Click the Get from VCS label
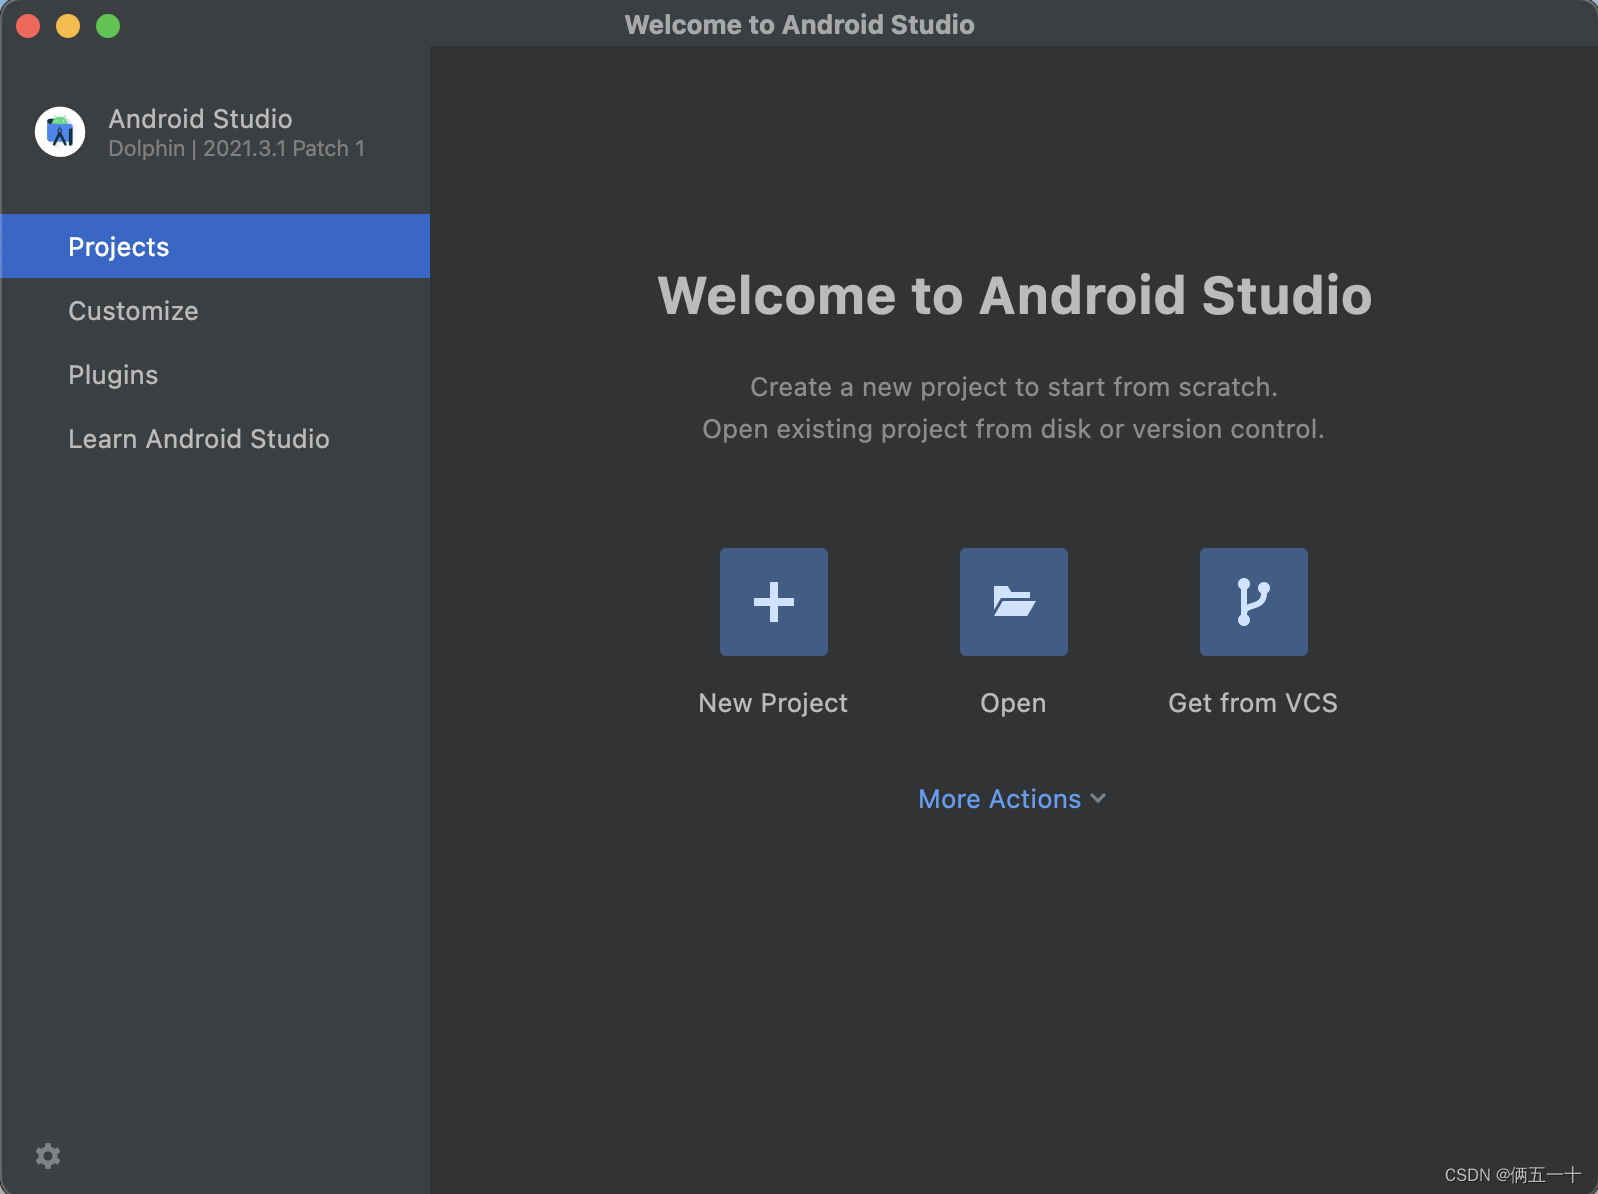This screenshot has width=1598, height=1194. point(1253,703)
